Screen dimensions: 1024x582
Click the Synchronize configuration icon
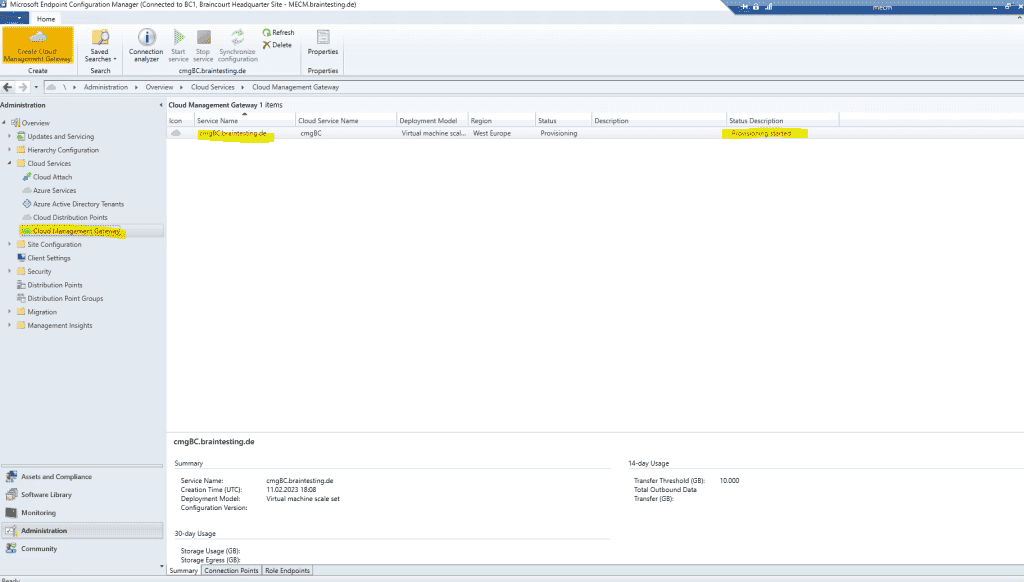[x=237, y=44]
